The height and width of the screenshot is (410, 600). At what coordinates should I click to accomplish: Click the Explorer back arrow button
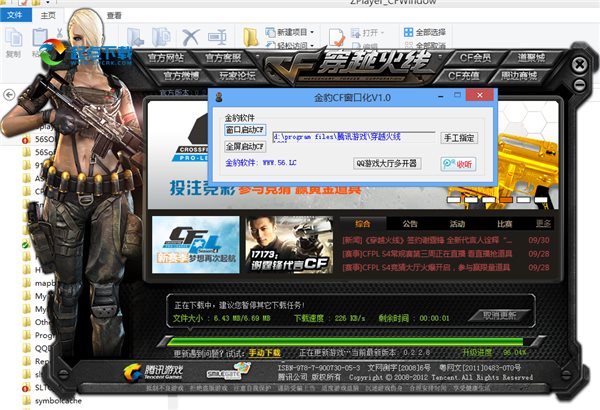pyautogui.click(x=9, y=95)
